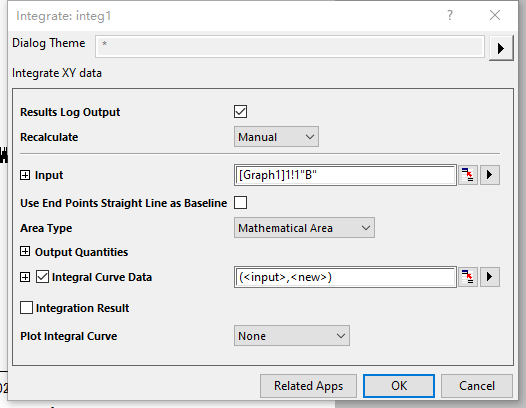Expand the Integral Curve Data node

pos(25,277)
